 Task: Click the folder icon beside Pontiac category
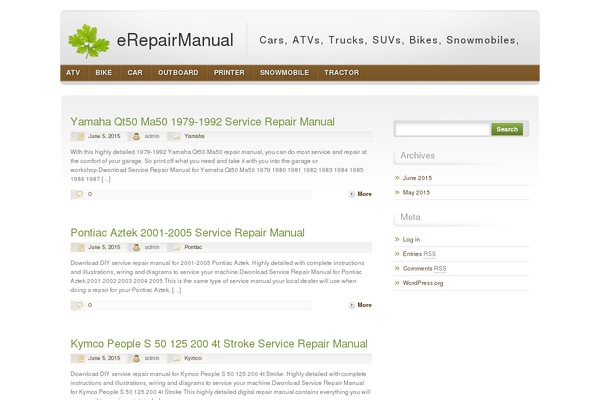pyautogui.click(x=176, y=247)
